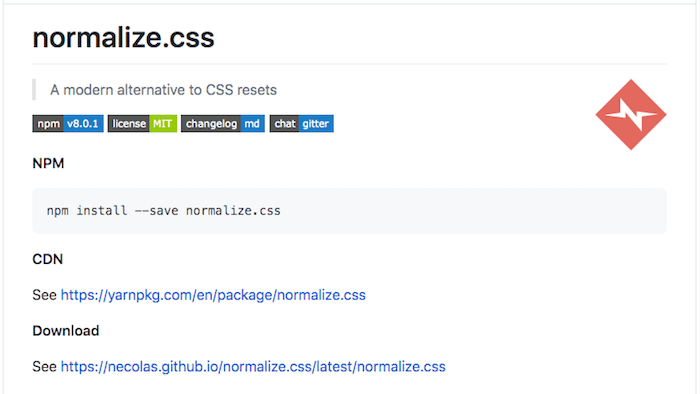Click the CDN section heading
The image size is (700, 394).
point(47,259)
